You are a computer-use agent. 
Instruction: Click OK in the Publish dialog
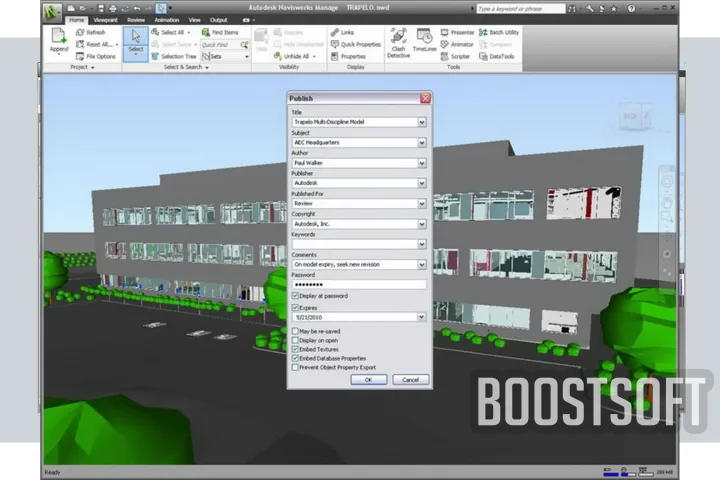click(x=369, y=380)
